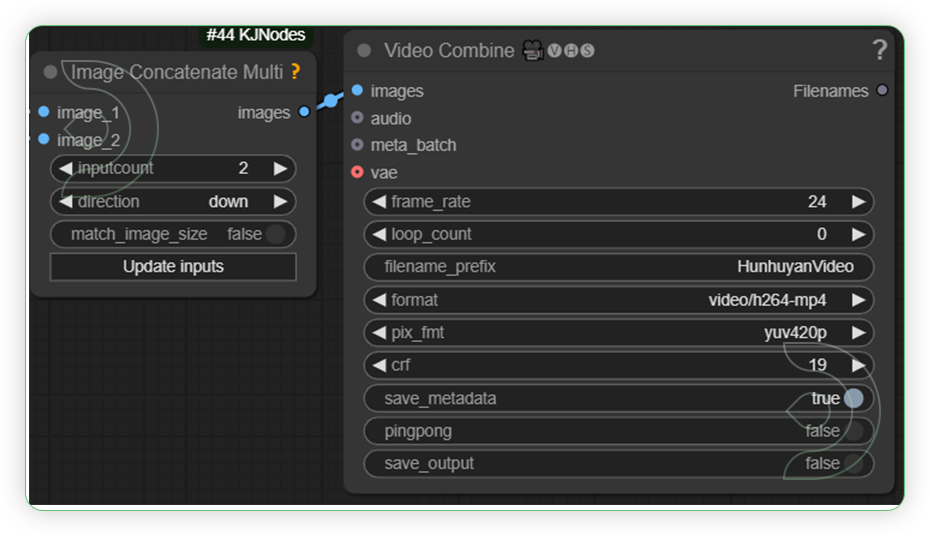
Task: Increase crf with right arrow
Action: [x=858, y=365]
